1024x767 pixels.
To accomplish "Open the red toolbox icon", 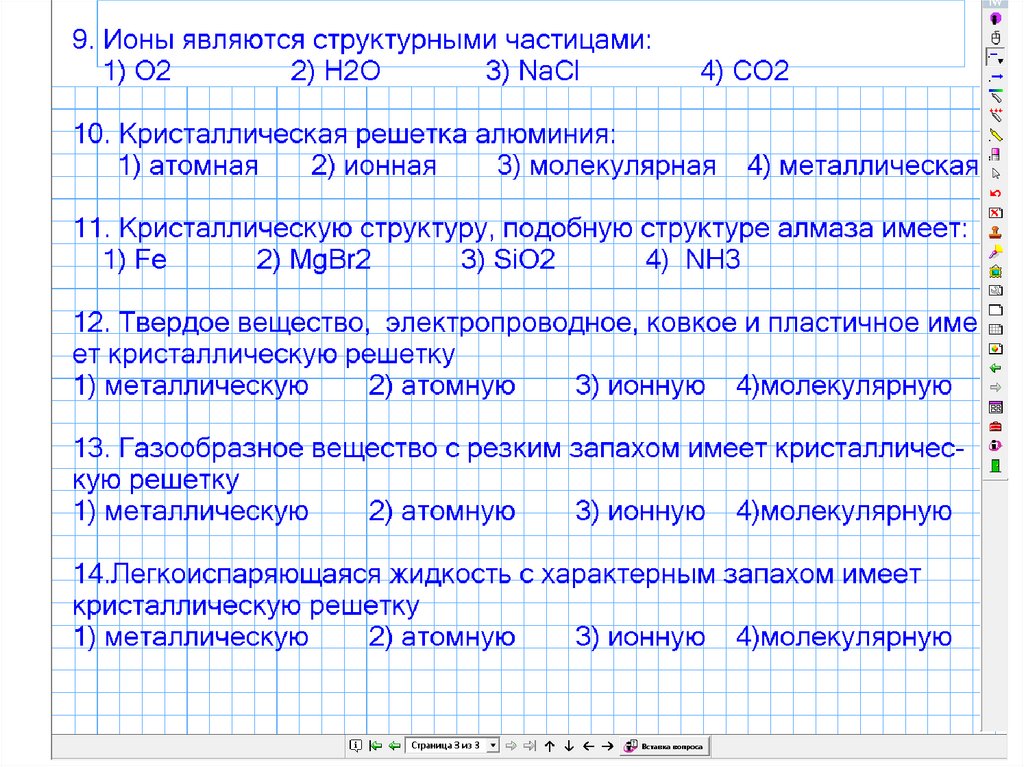I will [995, 427].
